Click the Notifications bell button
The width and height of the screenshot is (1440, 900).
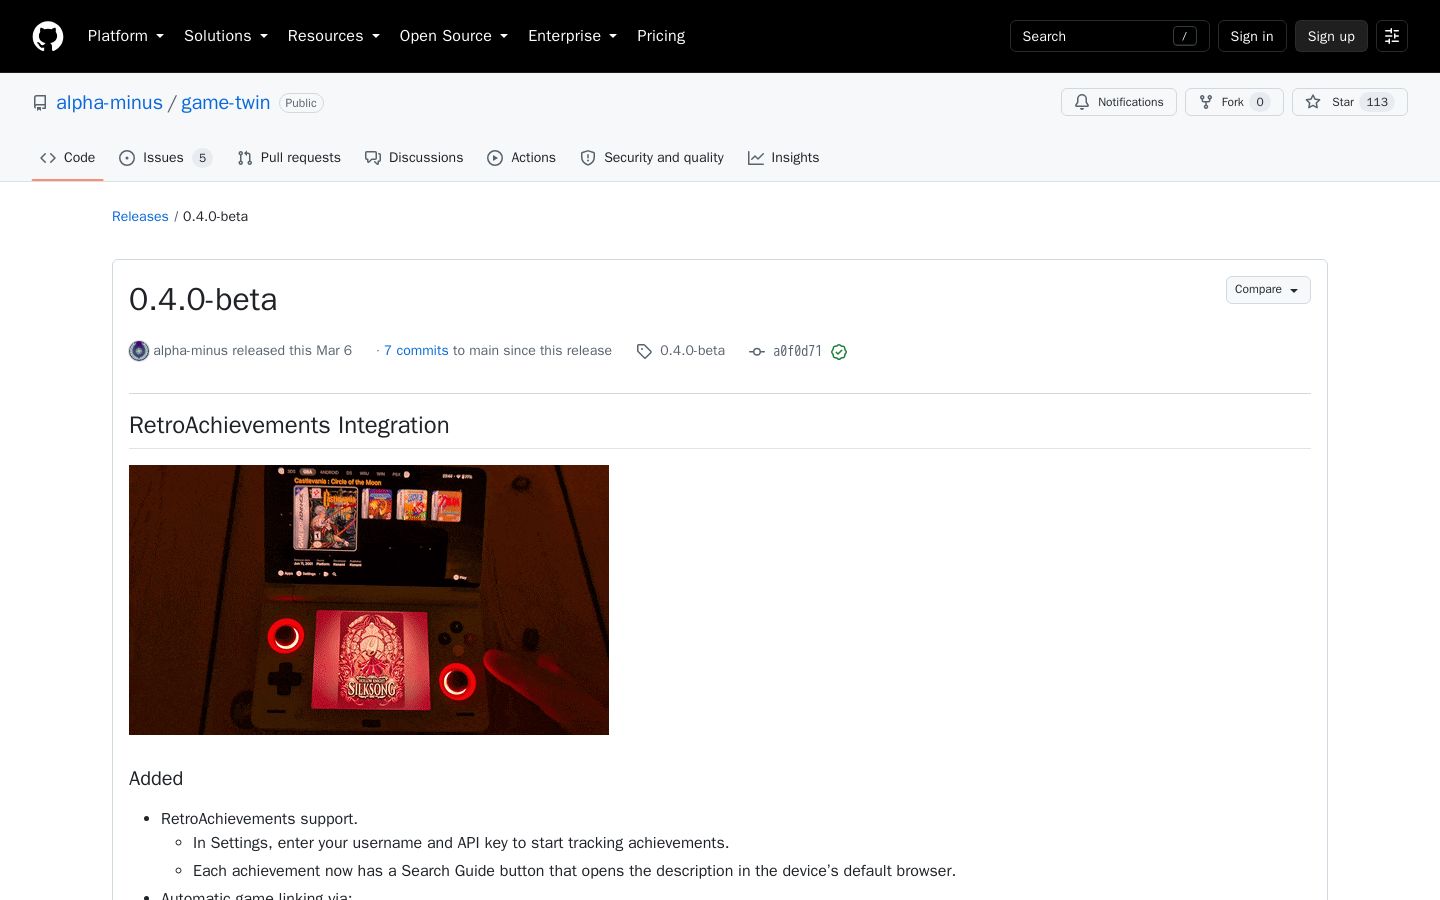1119,102
